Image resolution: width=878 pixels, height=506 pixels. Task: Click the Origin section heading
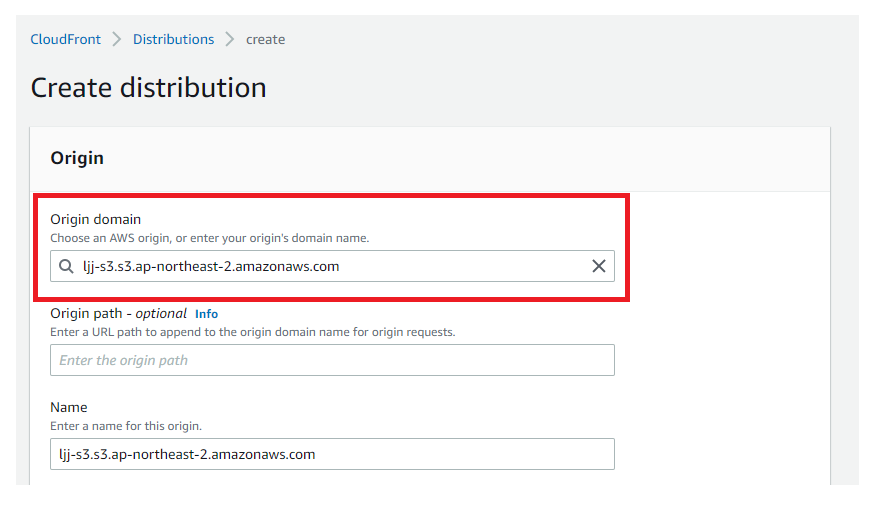77,158
